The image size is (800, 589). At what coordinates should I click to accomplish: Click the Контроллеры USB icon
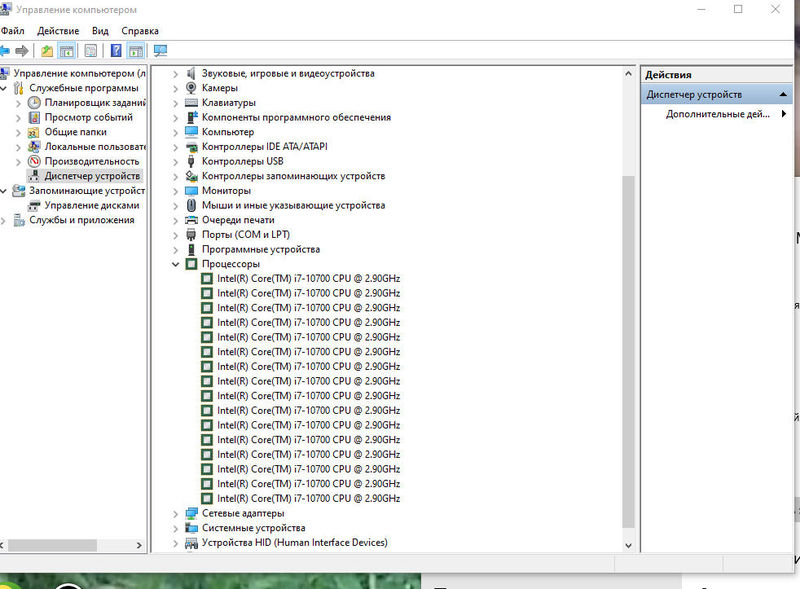(x=192, y=161)
